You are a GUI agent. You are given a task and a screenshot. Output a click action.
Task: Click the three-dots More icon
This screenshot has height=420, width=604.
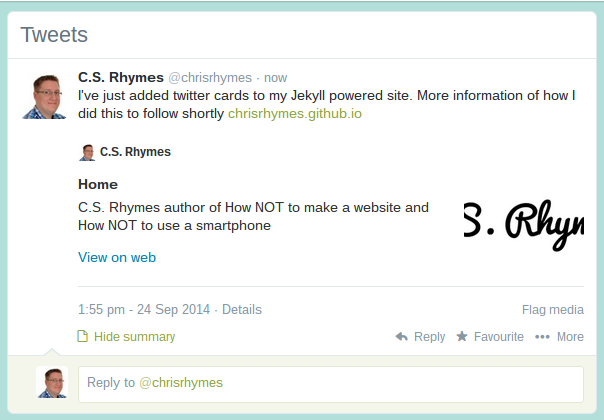pyautogui.click(x=542, y=337)
